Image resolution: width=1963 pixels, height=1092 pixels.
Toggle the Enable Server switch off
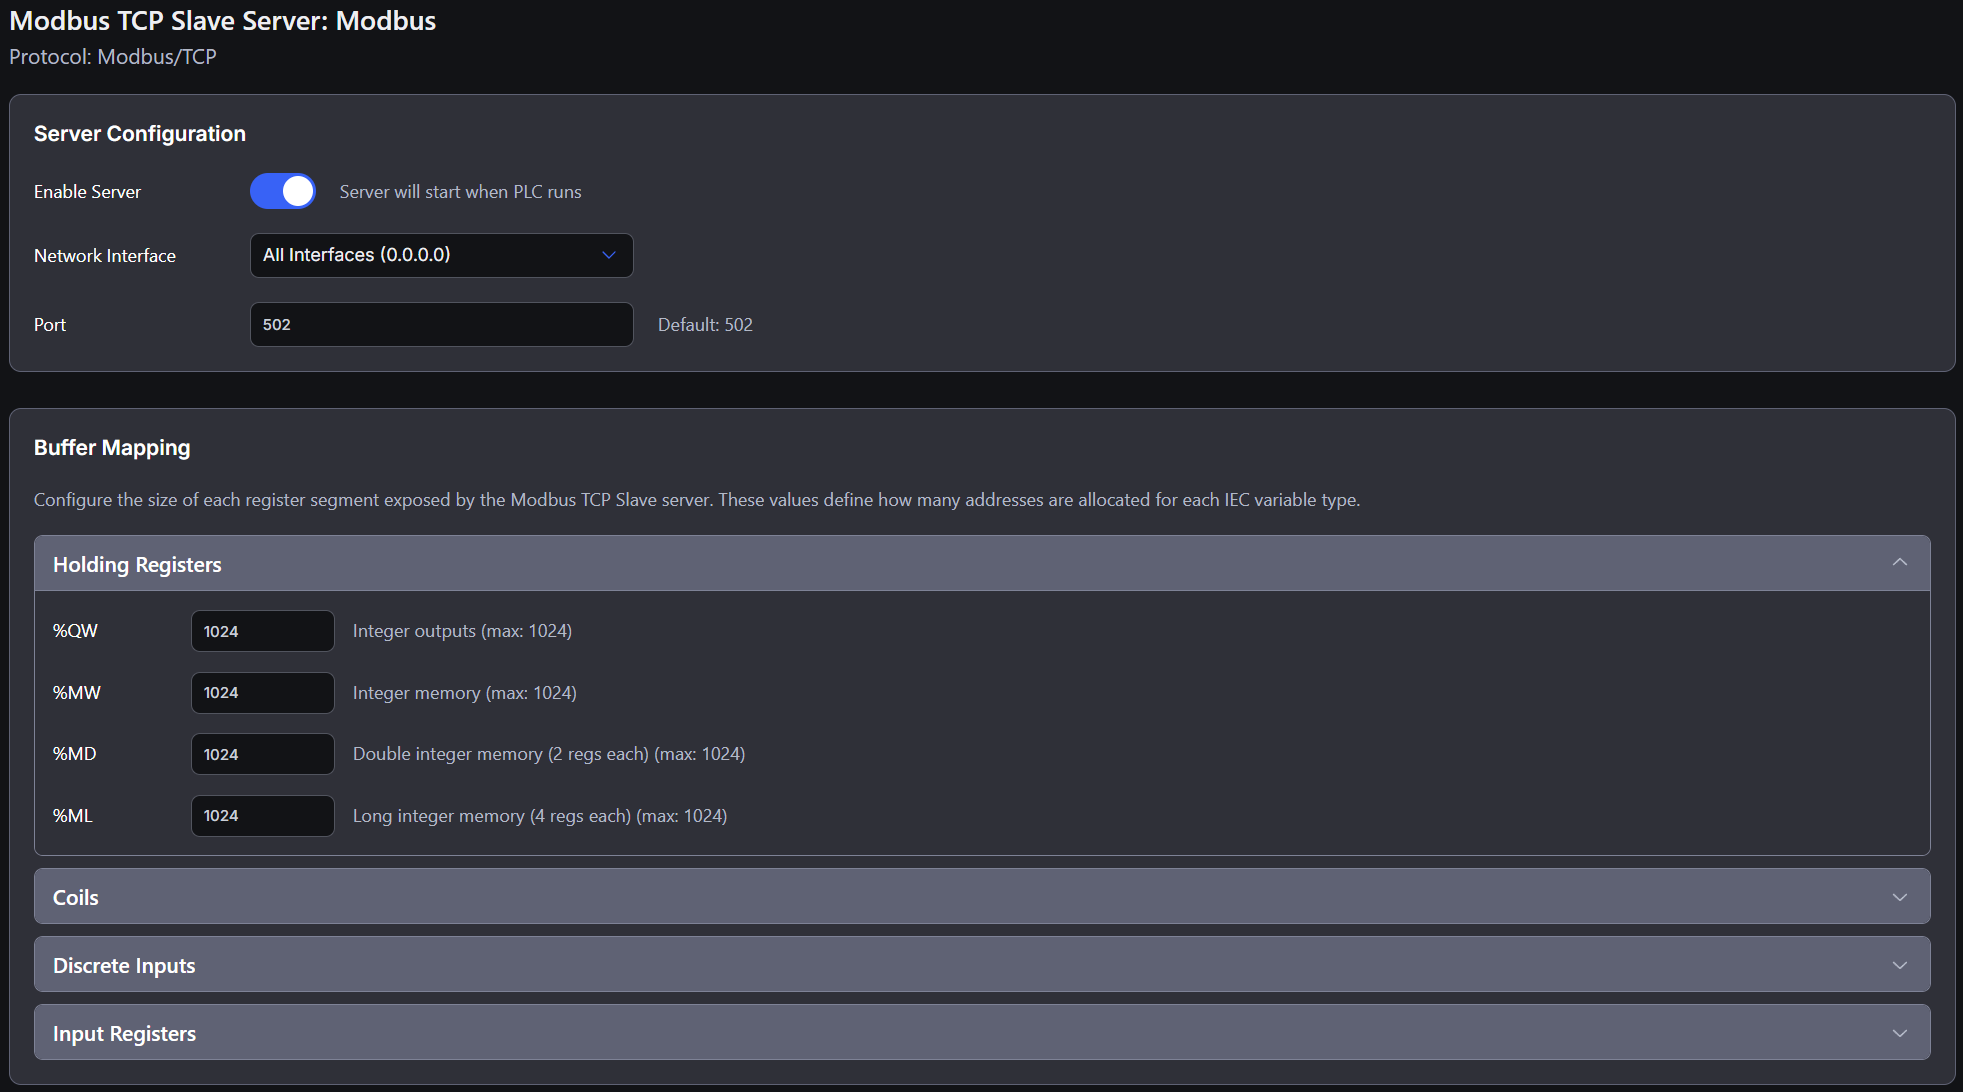pos(283,191)
